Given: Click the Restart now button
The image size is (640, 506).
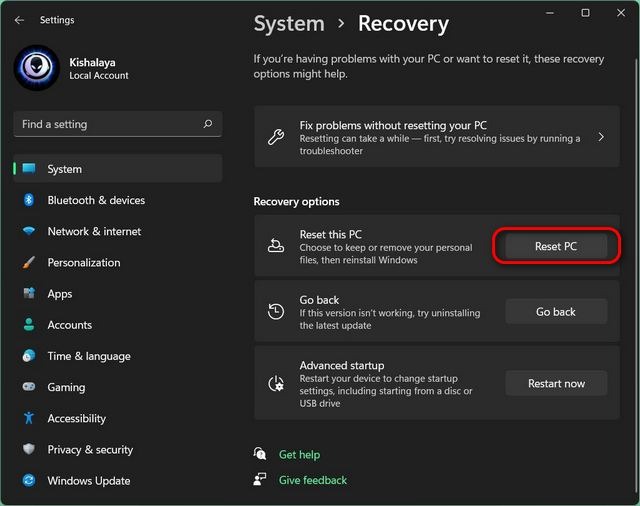Looking at the screenshot, I should 556,384.
